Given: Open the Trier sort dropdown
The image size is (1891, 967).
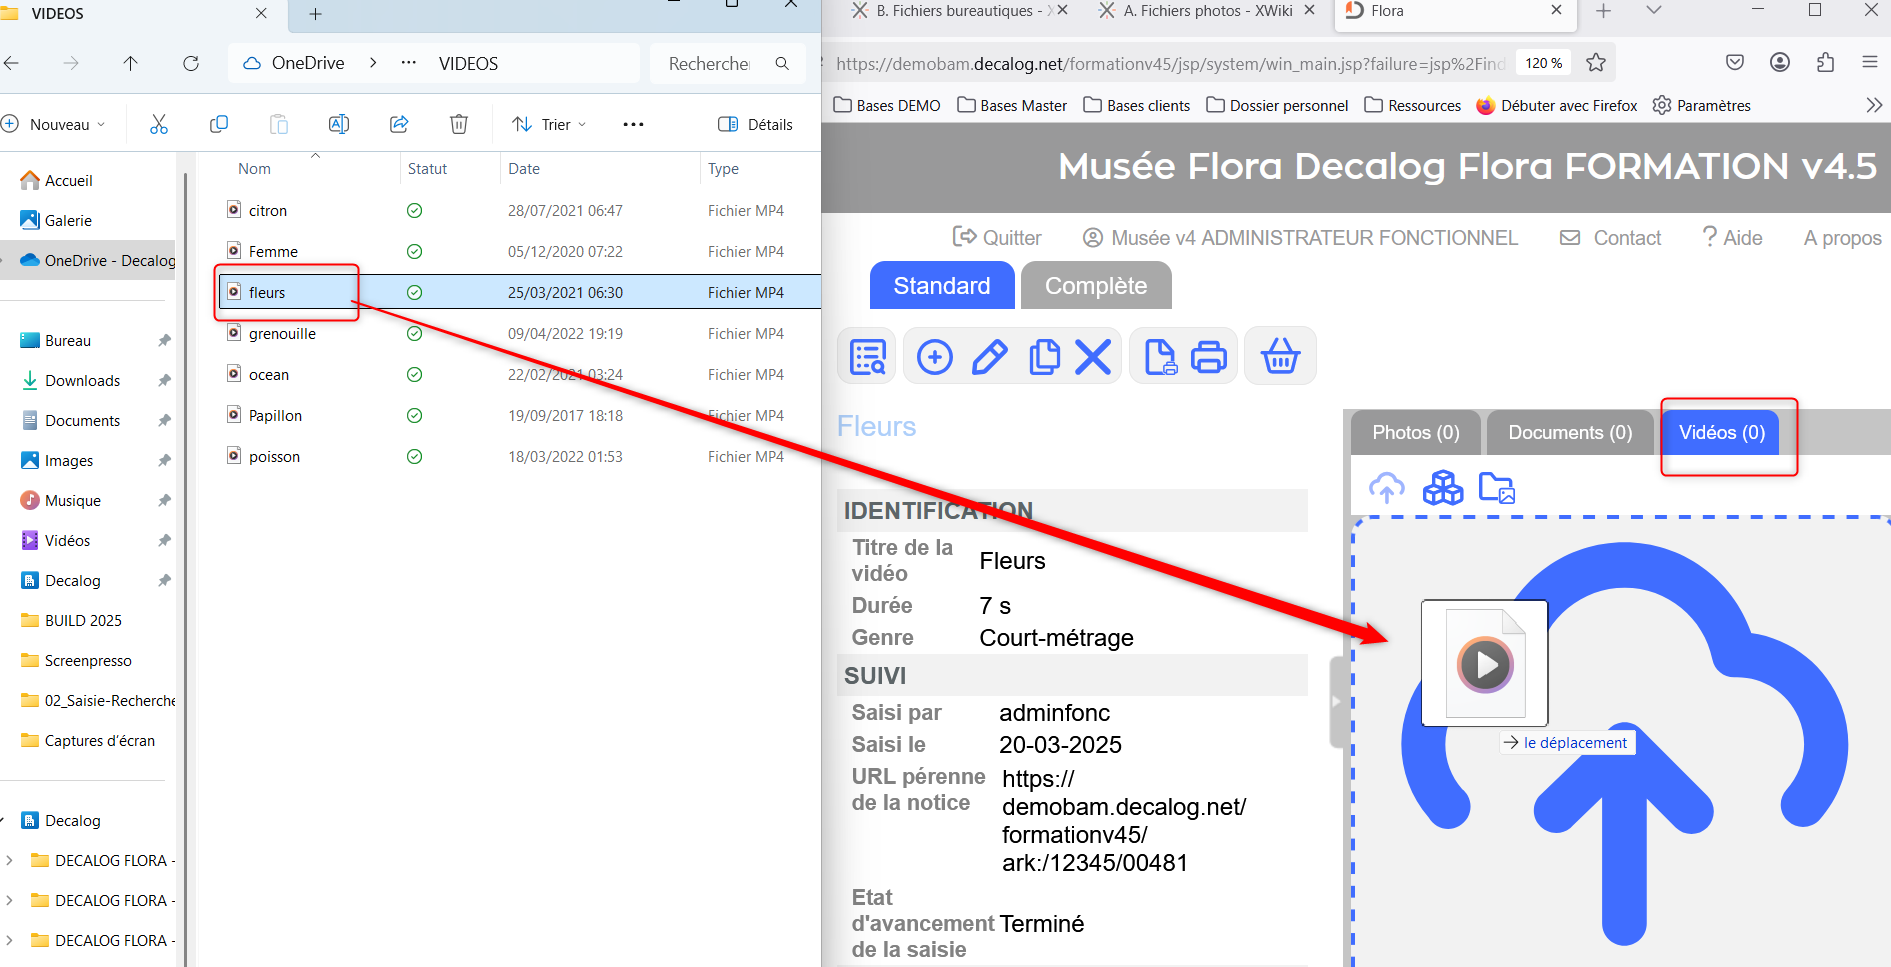Looking at the screenshot, I should click(x=549, y=124).
